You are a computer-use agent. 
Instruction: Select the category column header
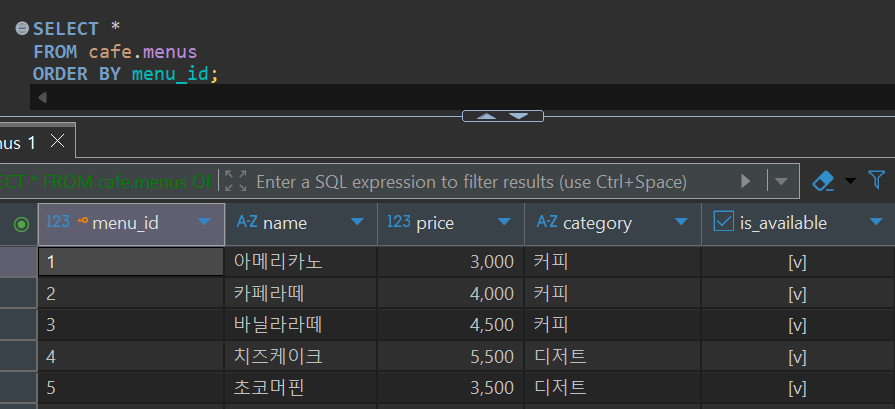point(613,224)
